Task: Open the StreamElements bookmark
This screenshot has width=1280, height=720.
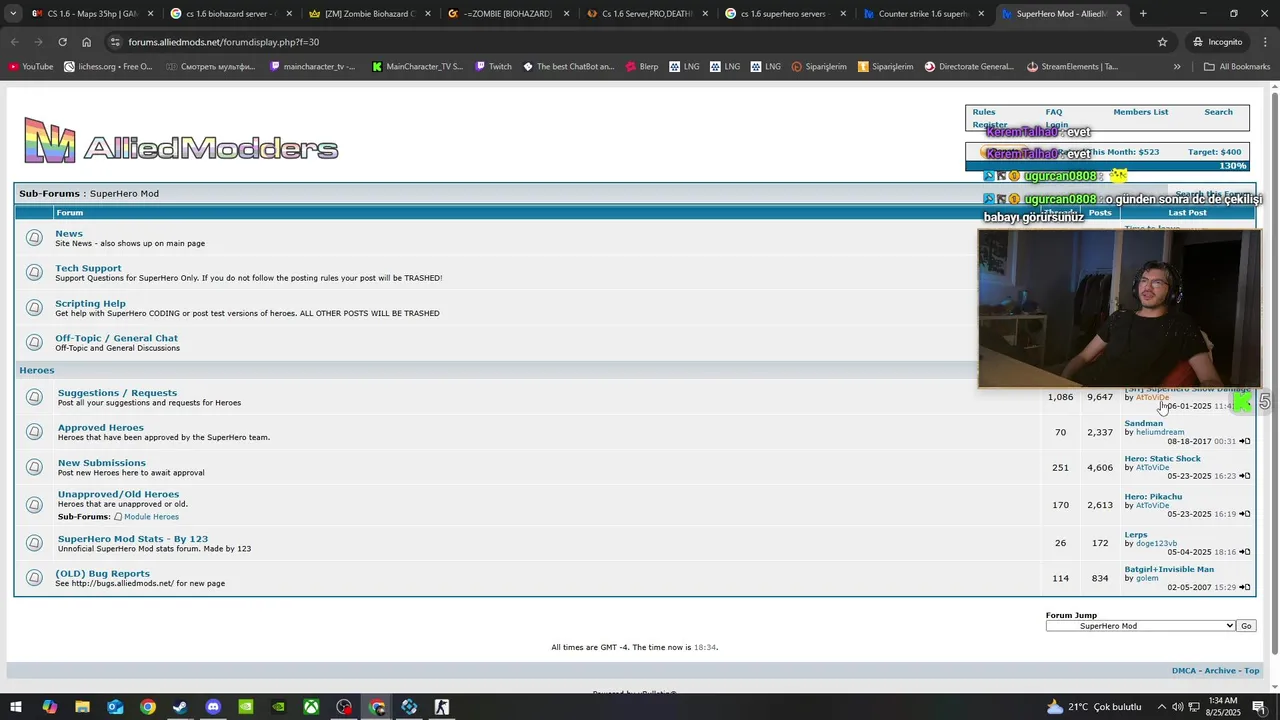Action: click(x=1073, y=67)
